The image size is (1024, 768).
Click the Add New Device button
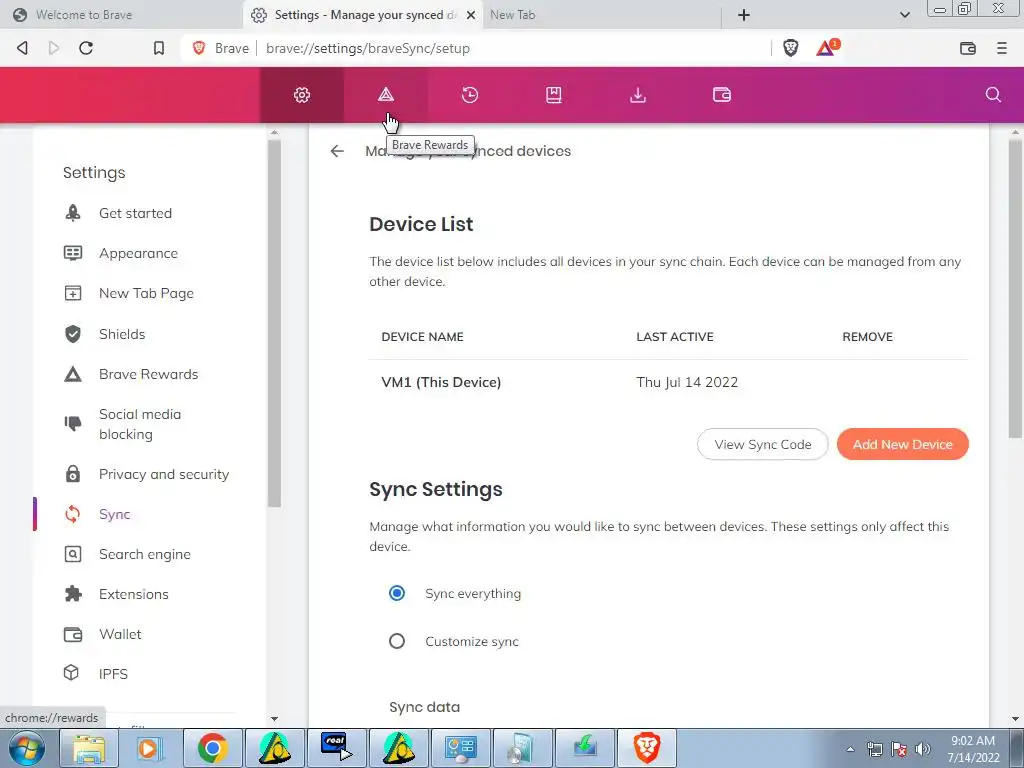click(903, 445)
